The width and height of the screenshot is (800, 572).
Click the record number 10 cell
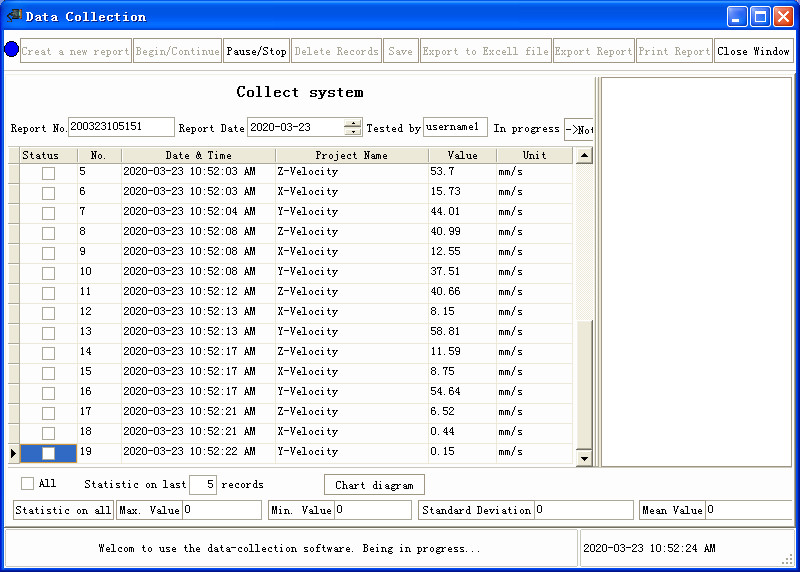tap(99, 271)
